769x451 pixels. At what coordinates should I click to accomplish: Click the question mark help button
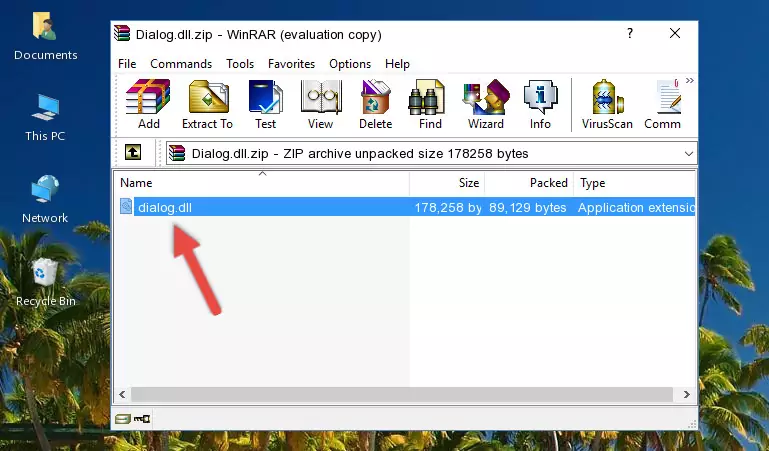pyautogui.click(x=630, y=34)
